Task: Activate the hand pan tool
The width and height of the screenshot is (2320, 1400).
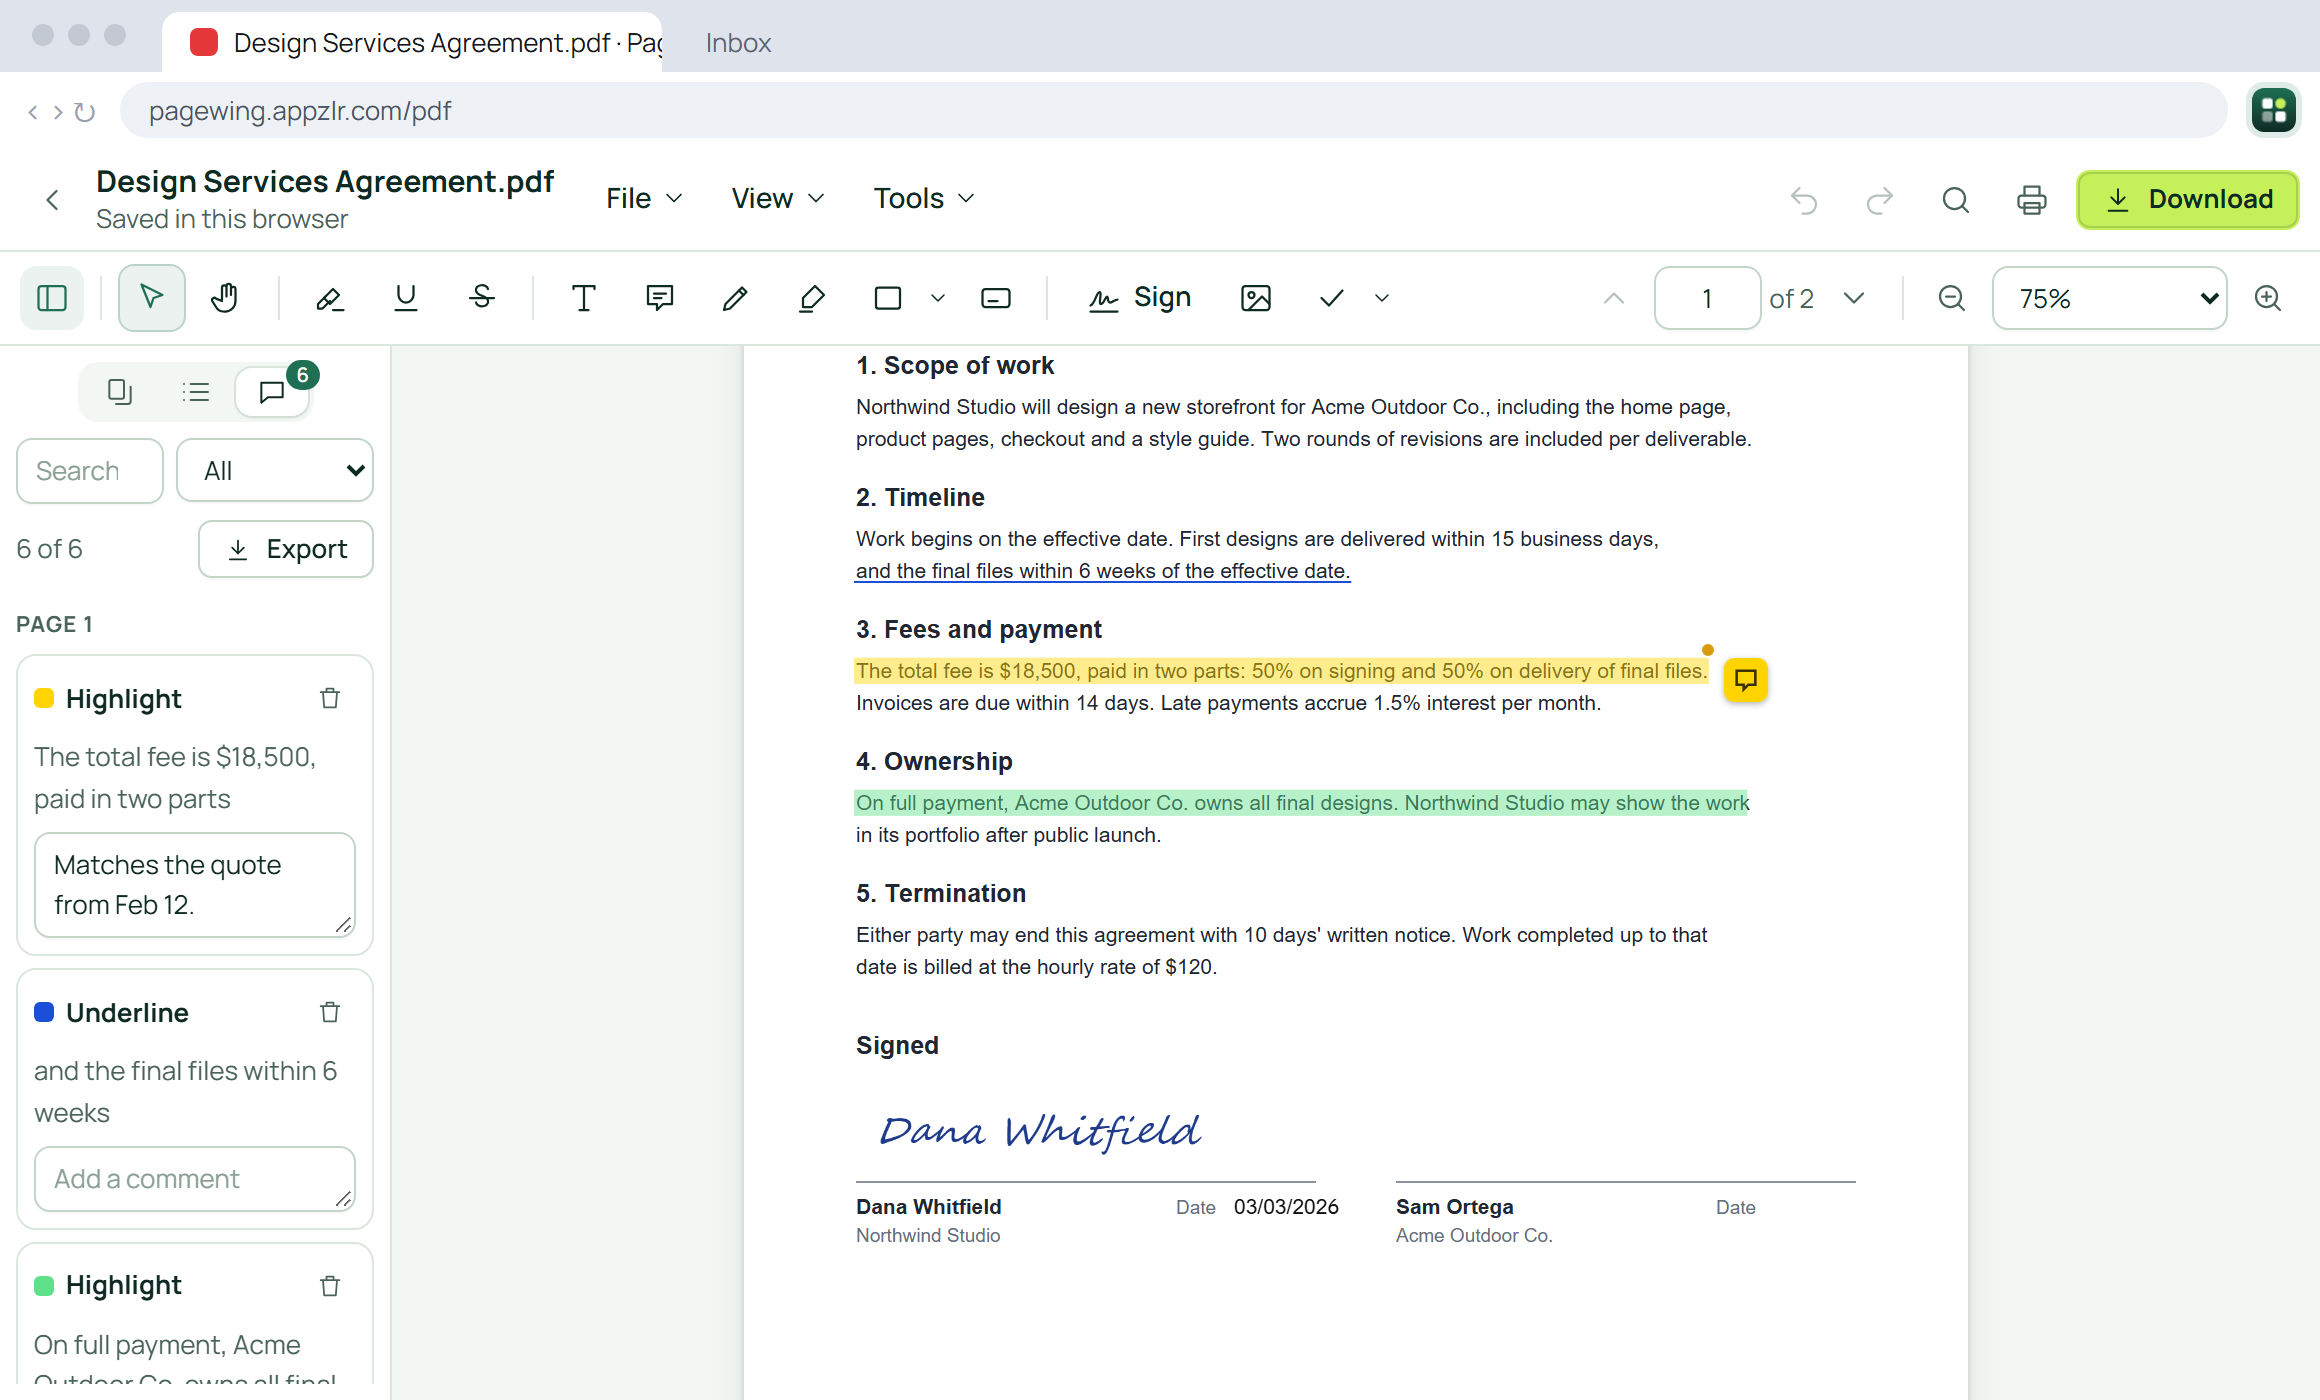Action: [x=226, y=298]
